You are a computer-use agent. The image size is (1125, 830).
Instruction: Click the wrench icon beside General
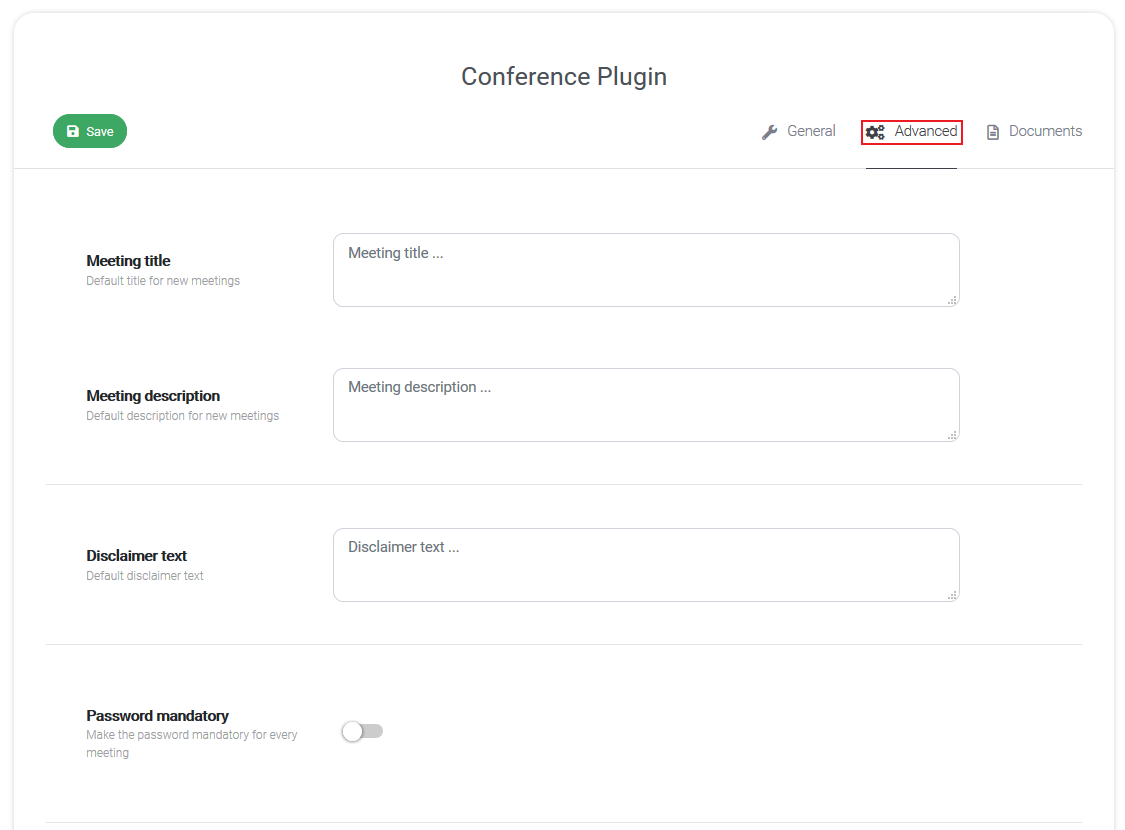click(x=769, y=132)
